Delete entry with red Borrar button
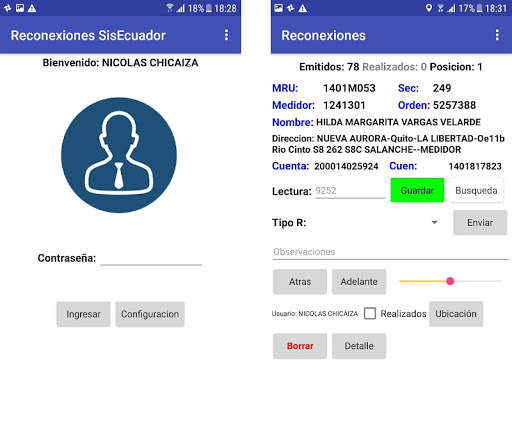This screenshot has height=429, width=512. (300, 346)
